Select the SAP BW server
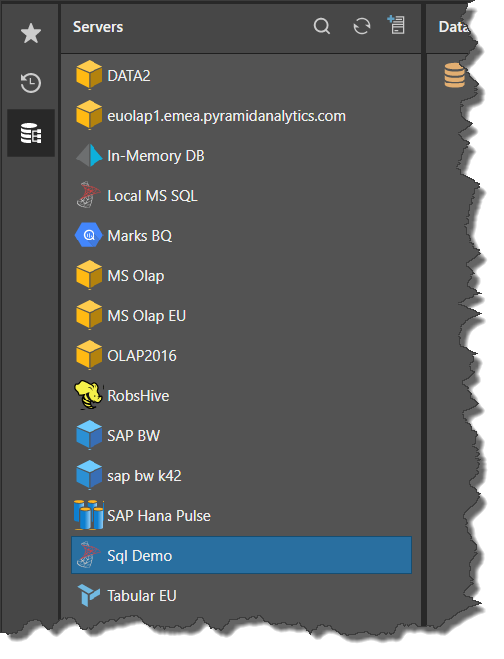 (241, 435)
